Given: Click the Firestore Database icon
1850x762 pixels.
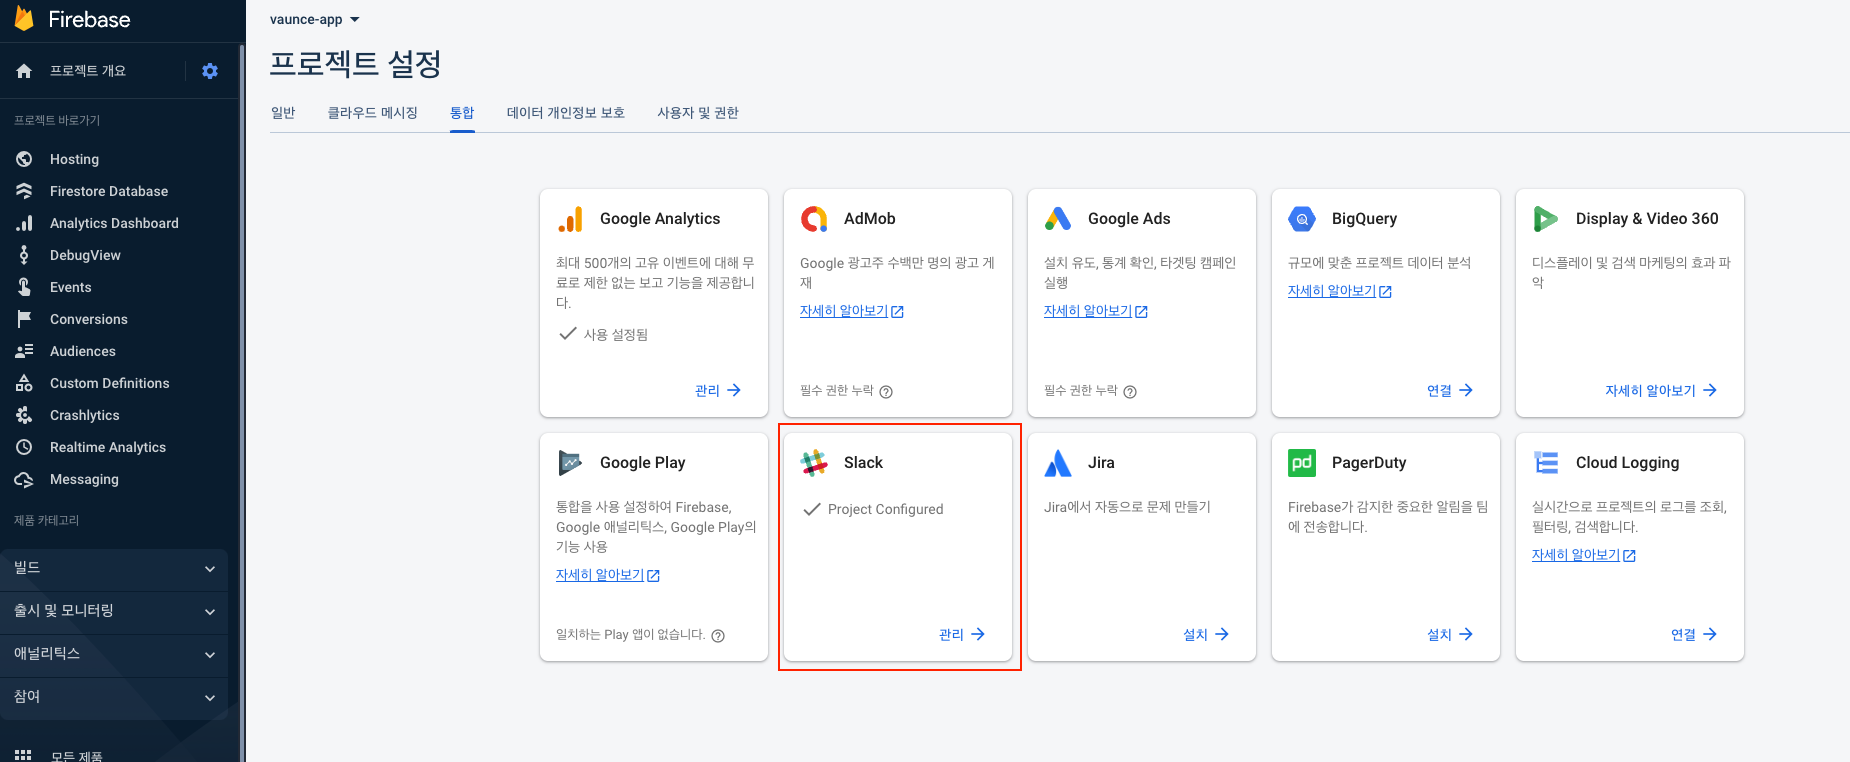Looking at the screenshot, I should coord(24,191).
